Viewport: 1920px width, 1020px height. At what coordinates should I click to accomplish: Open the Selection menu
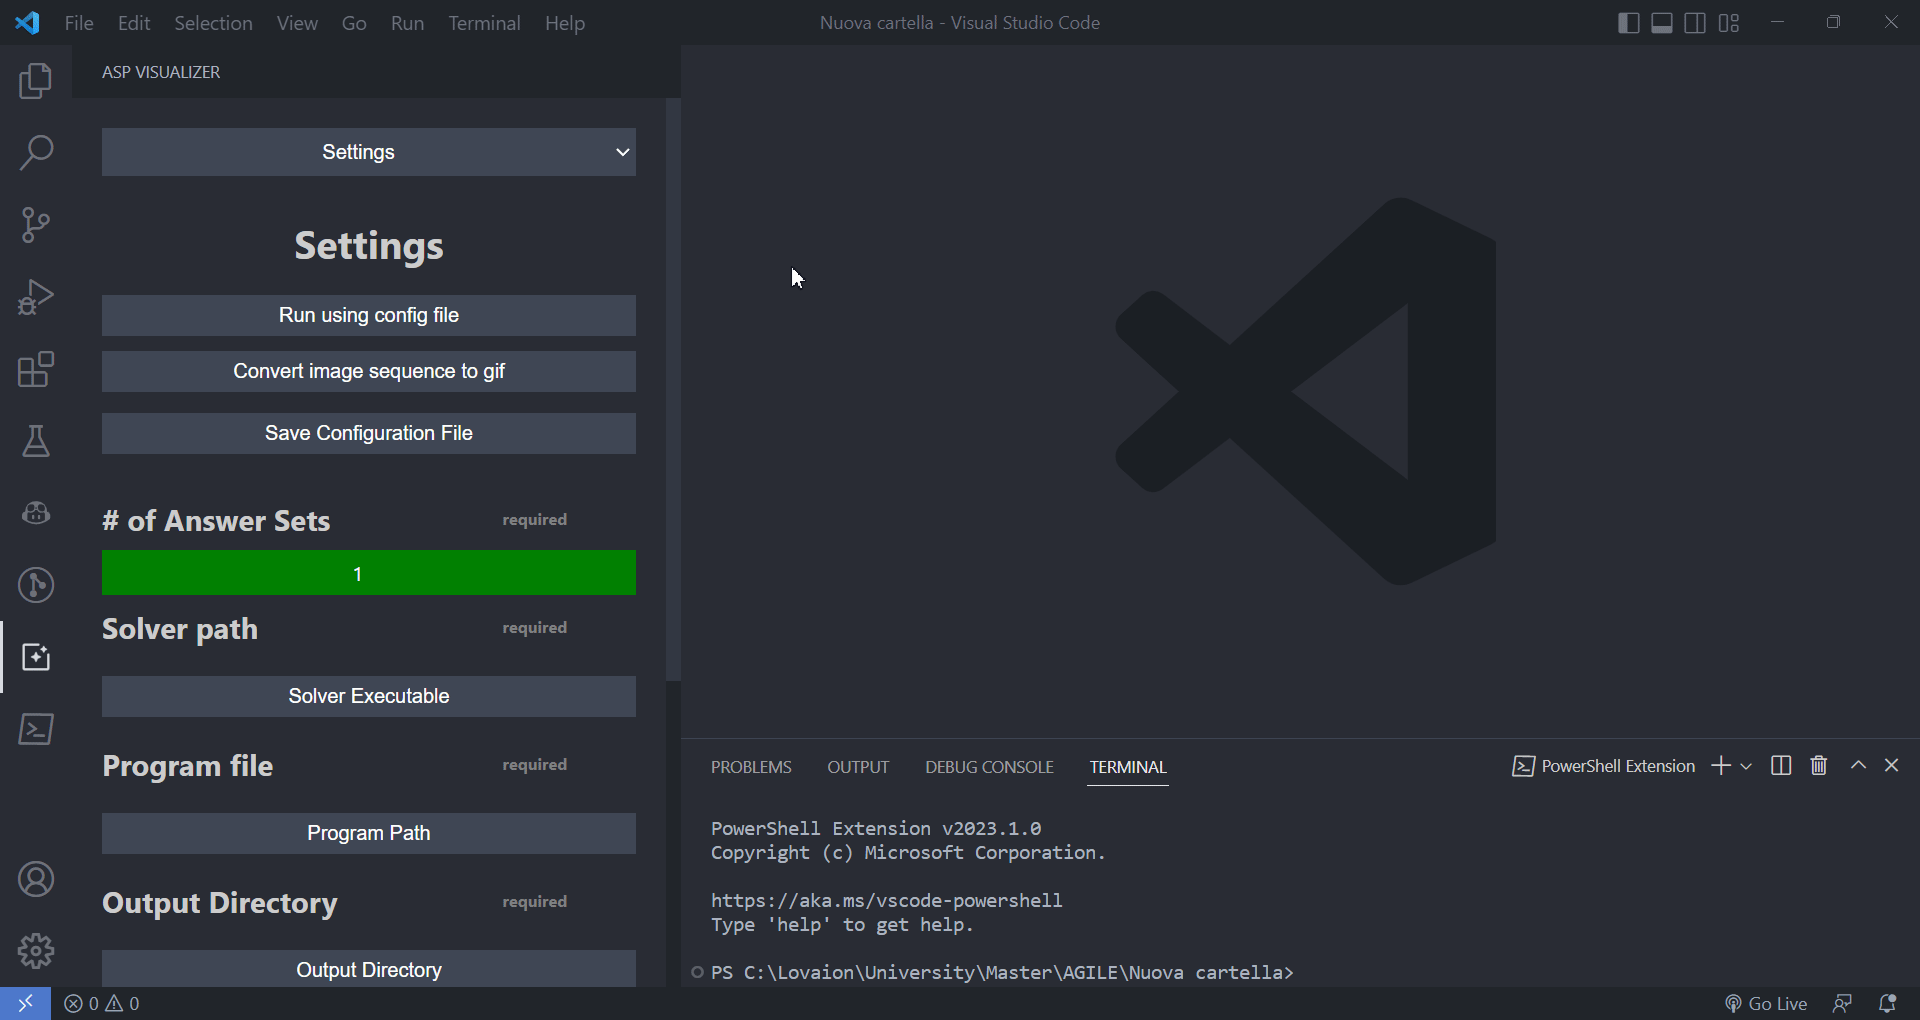[x=213, y=23]
